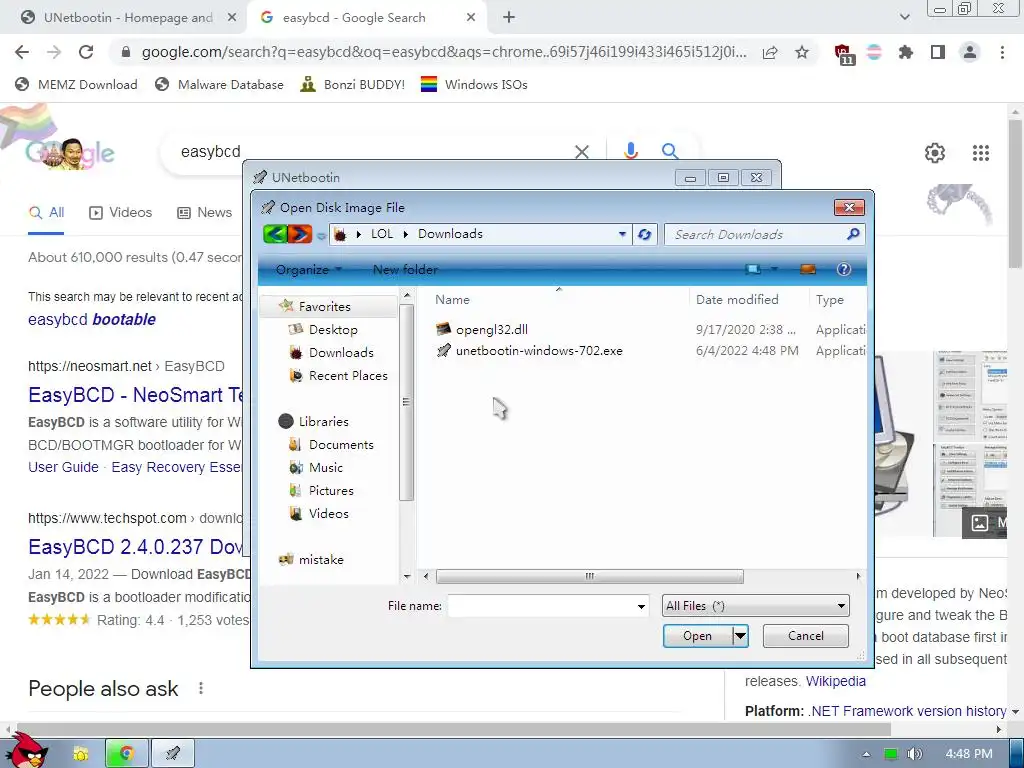
Task: Select Favorites in the navigation pane
Action: pos(324,306)
